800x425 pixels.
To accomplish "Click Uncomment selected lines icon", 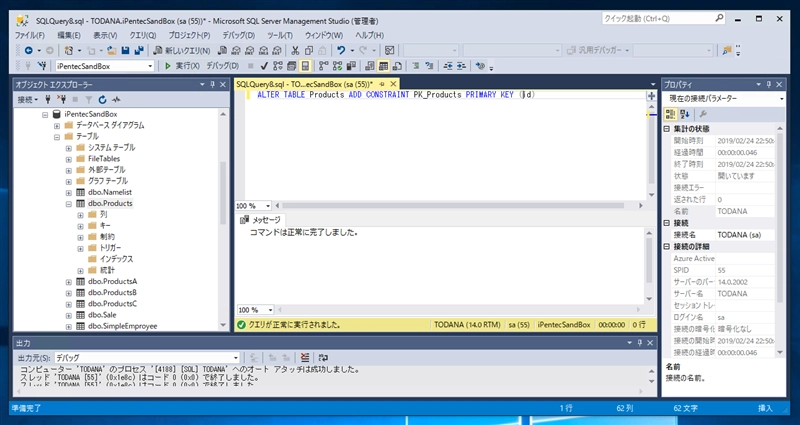I will [429, 66].
